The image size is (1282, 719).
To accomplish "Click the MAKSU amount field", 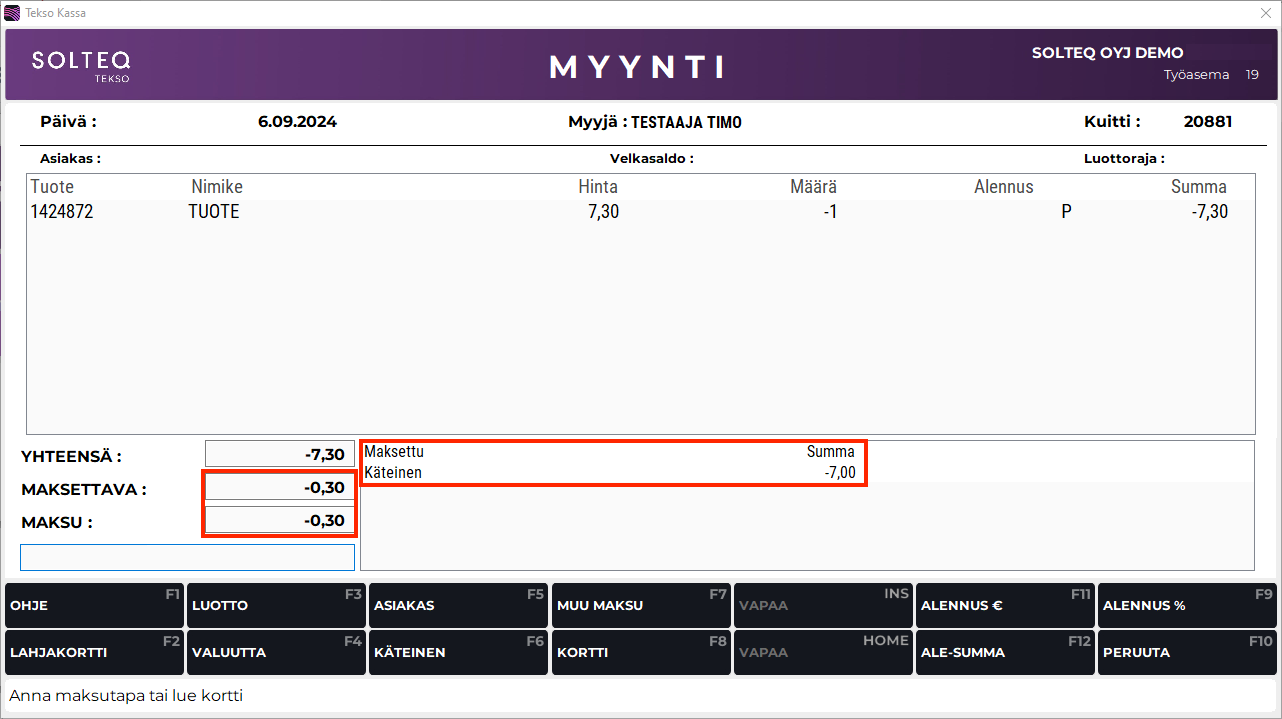I will (280, 521).
